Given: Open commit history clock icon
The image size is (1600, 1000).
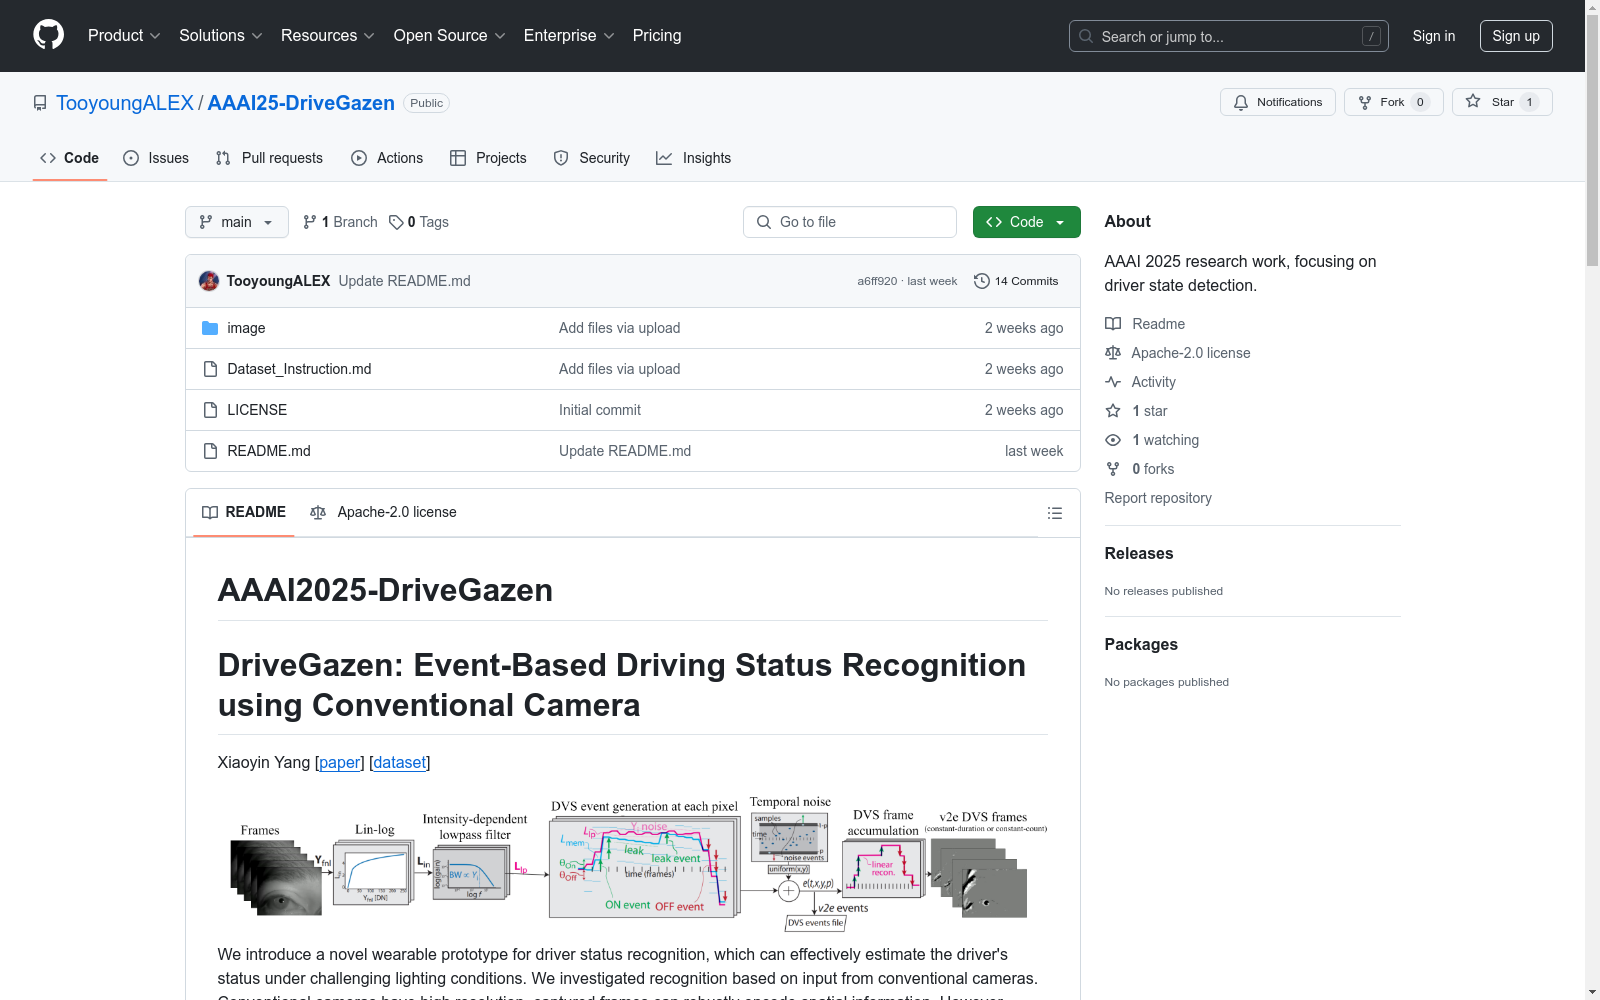Looking at the screenshot, I should click(x=982, y=281).
